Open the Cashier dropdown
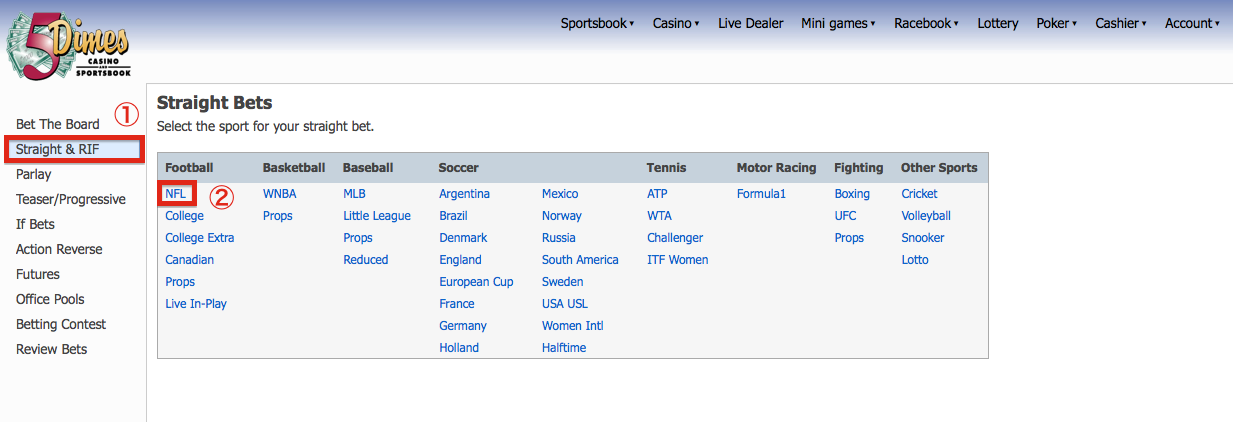The width and height of the screenshot is (1233, 422). pyautogui.click(x=1120, y=23)
